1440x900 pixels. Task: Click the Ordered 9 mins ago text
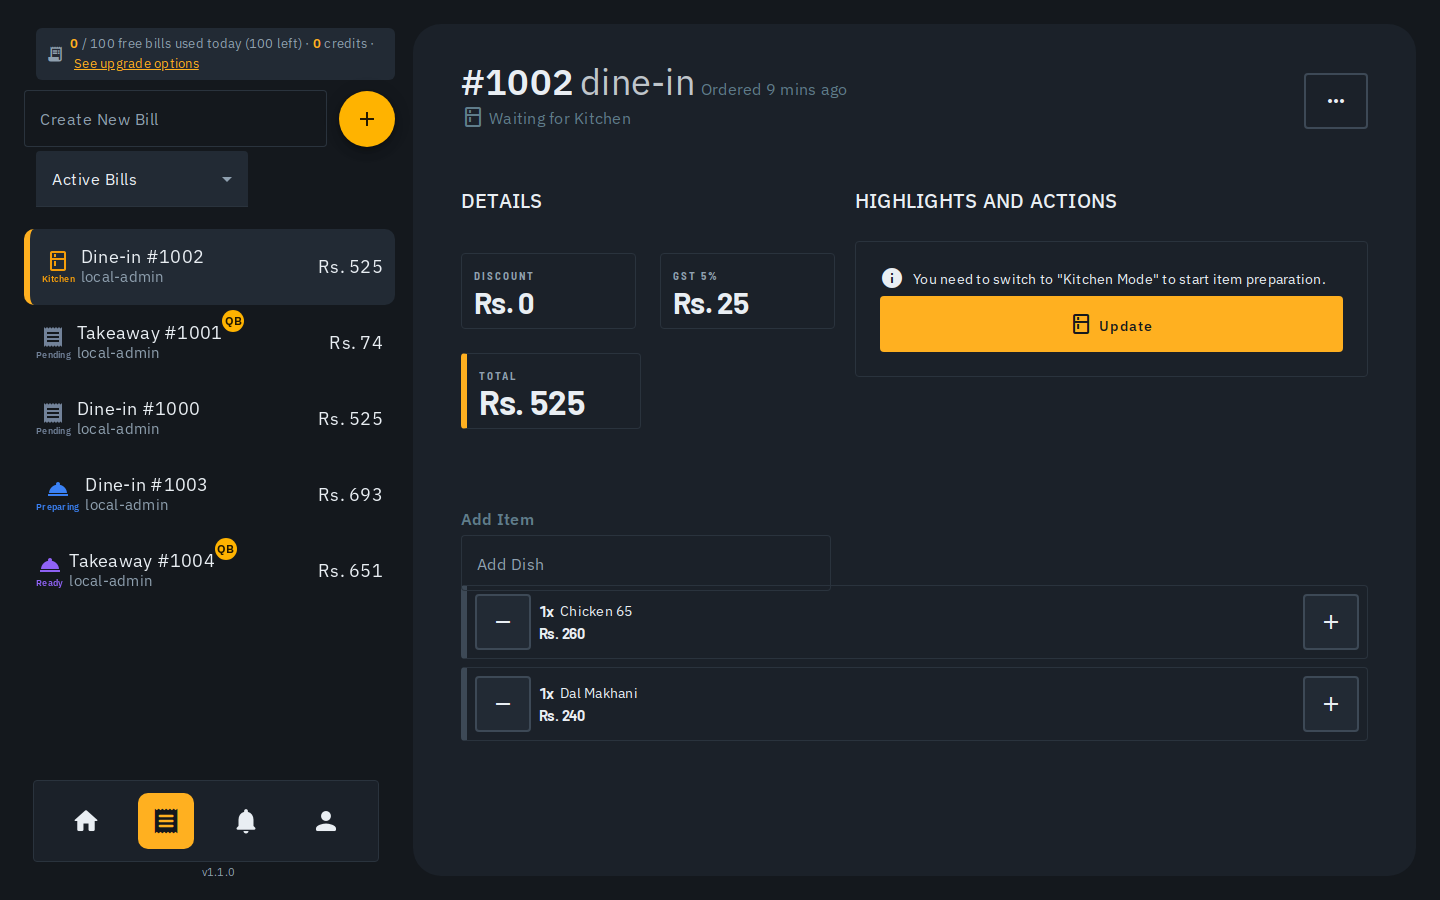click(774, 90)
